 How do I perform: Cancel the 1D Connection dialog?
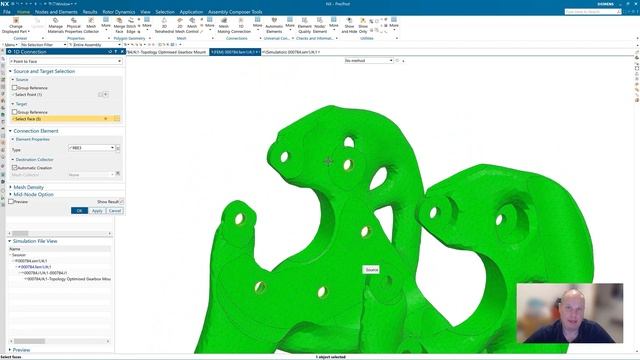pos(115,211)
